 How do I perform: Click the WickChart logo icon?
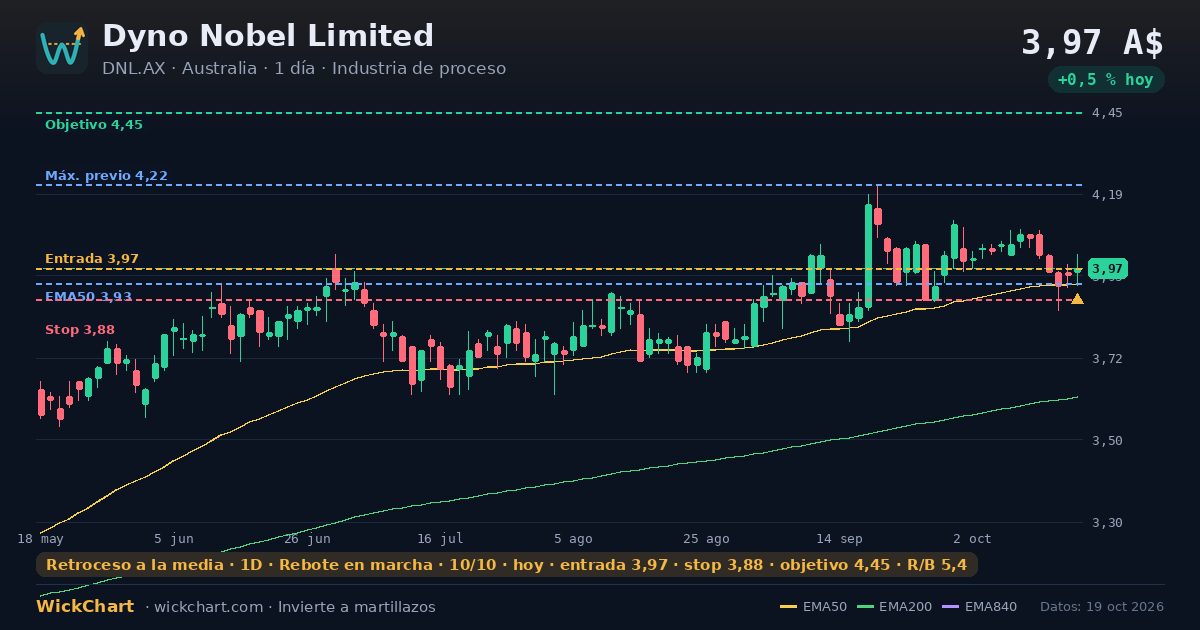(62, 48)
